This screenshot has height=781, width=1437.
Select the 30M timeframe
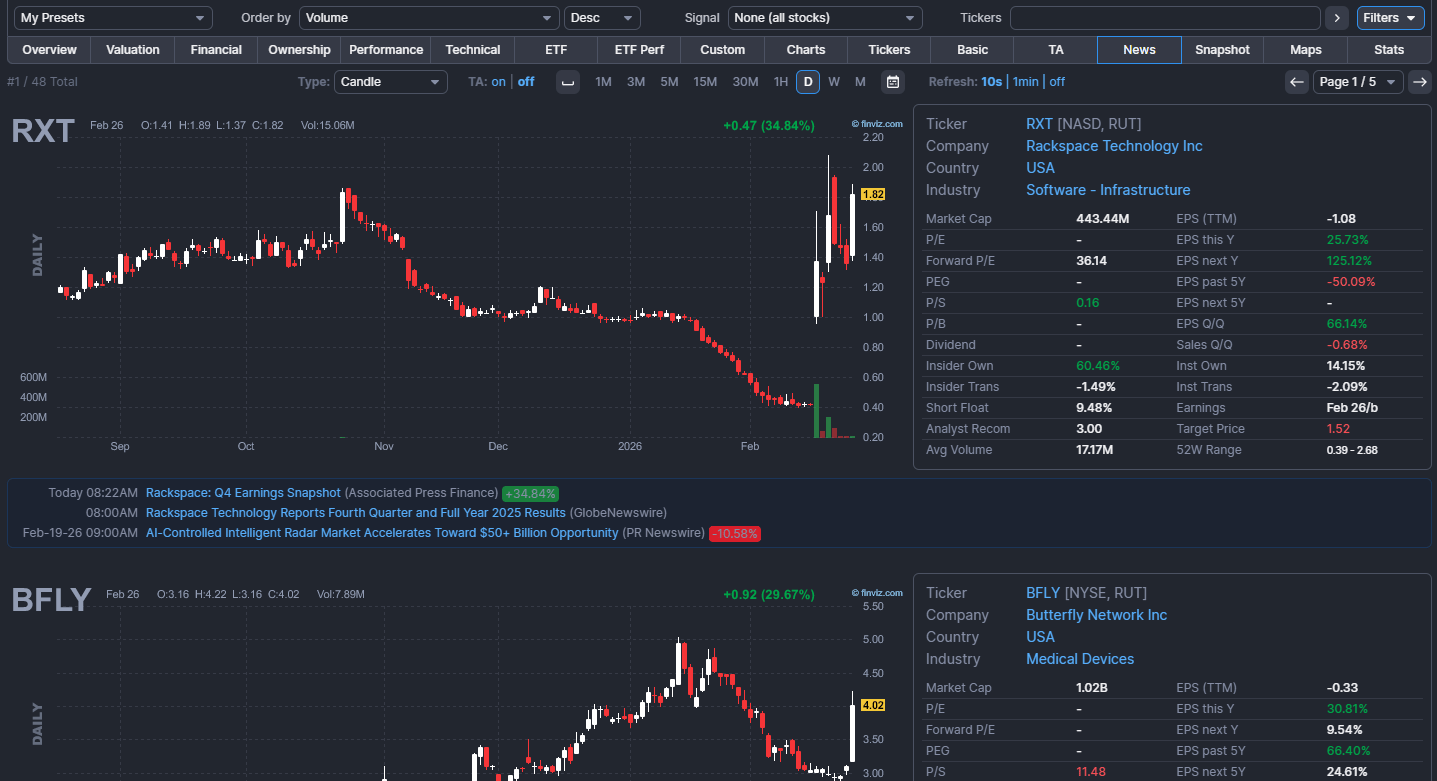745,82
